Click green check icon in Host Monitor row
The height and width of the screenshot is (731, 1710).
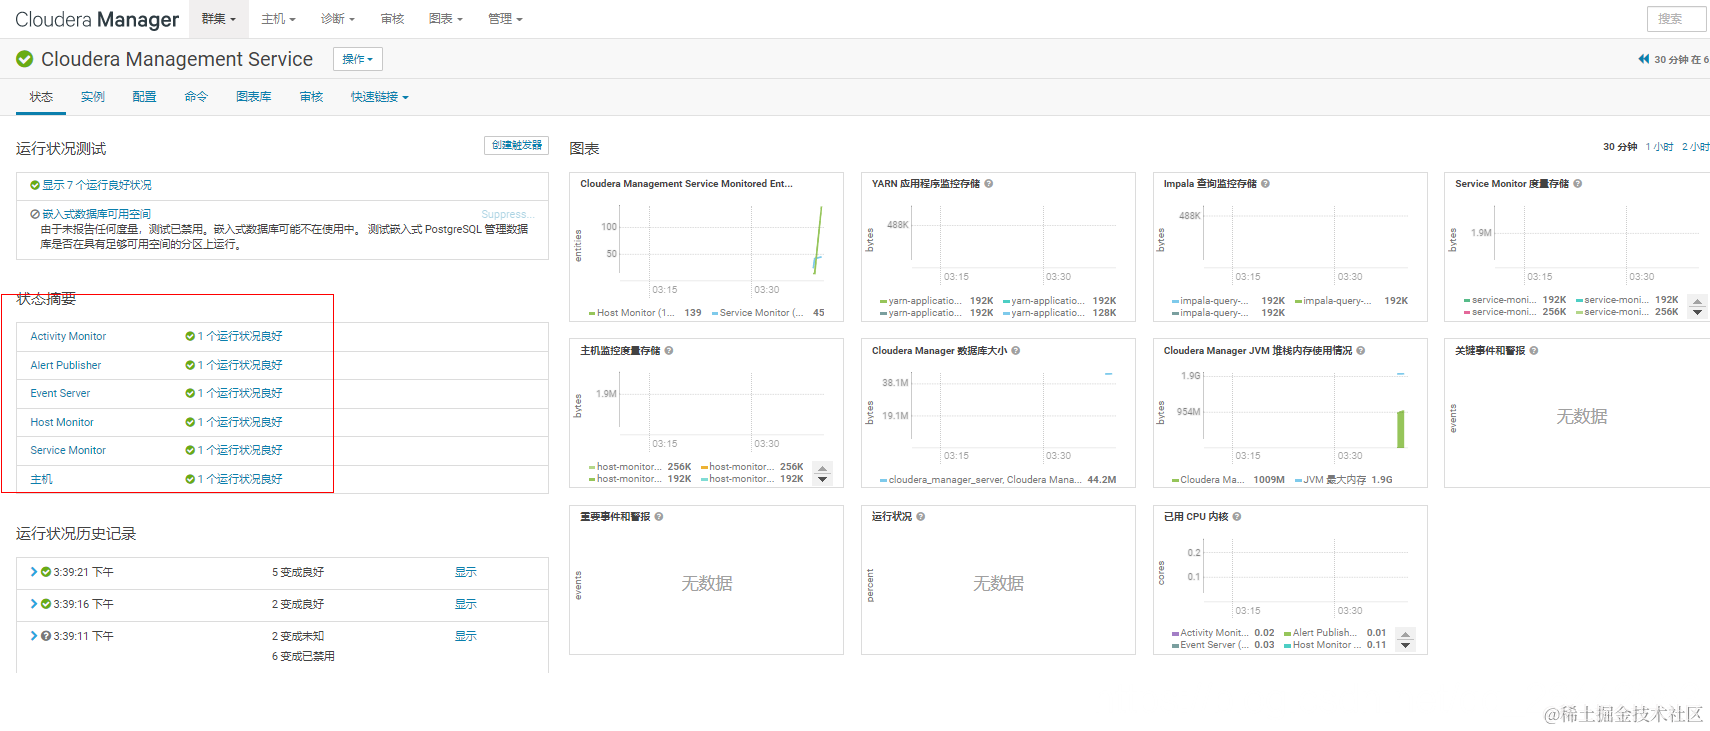190,423
